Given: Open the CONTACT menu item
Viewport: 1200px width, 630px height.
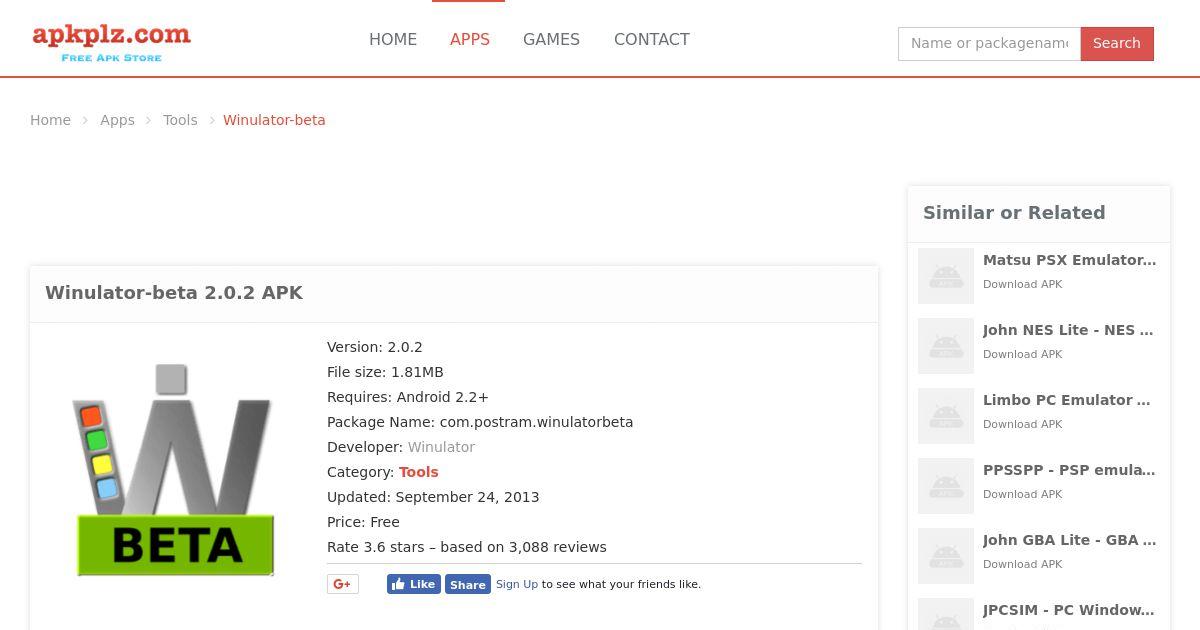Looking at the screenshot, I should [652, 40].
